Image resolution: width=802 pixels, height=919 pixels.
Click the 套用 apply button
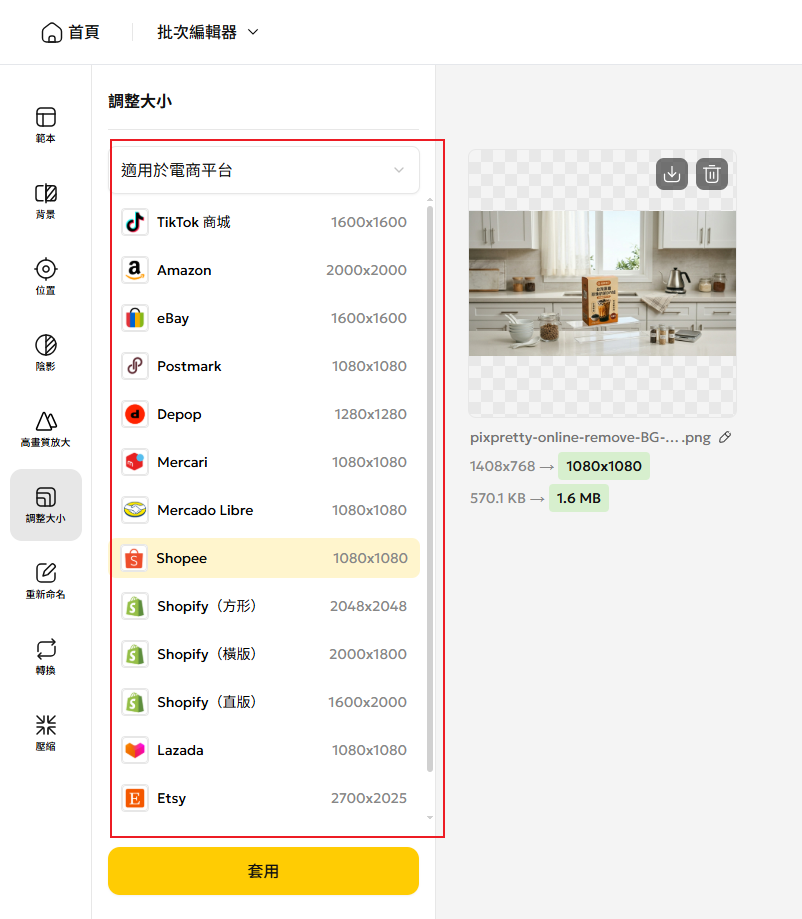pyautogui.click(x=263, y=871)
